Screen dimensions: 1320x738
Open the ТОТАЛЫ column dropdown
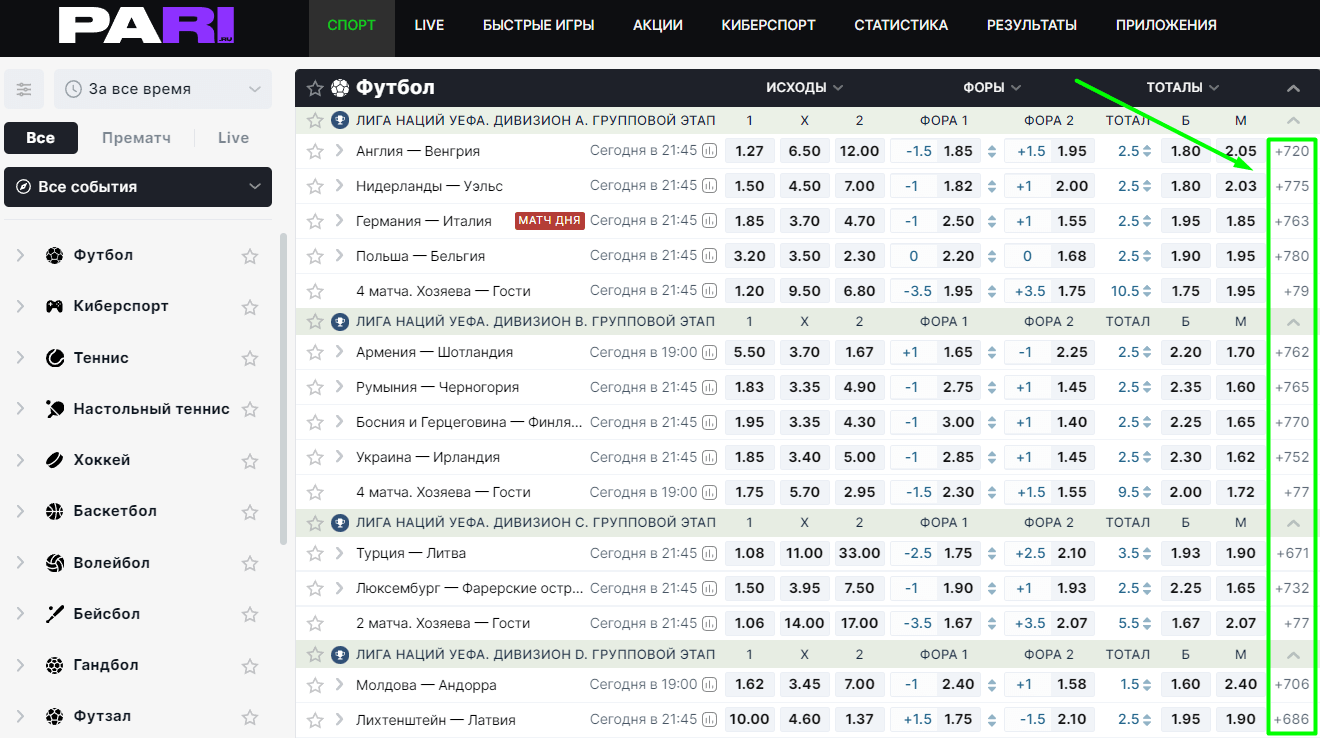coord(1184,88)
